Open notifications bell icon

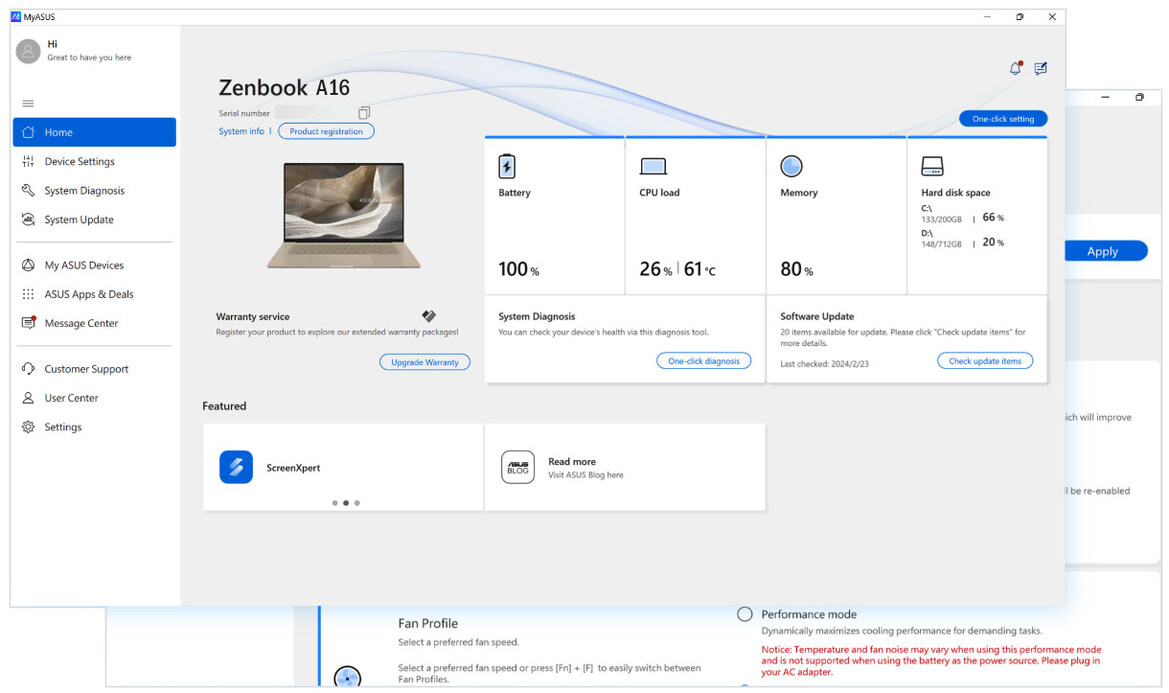[x=1015, y=69]
